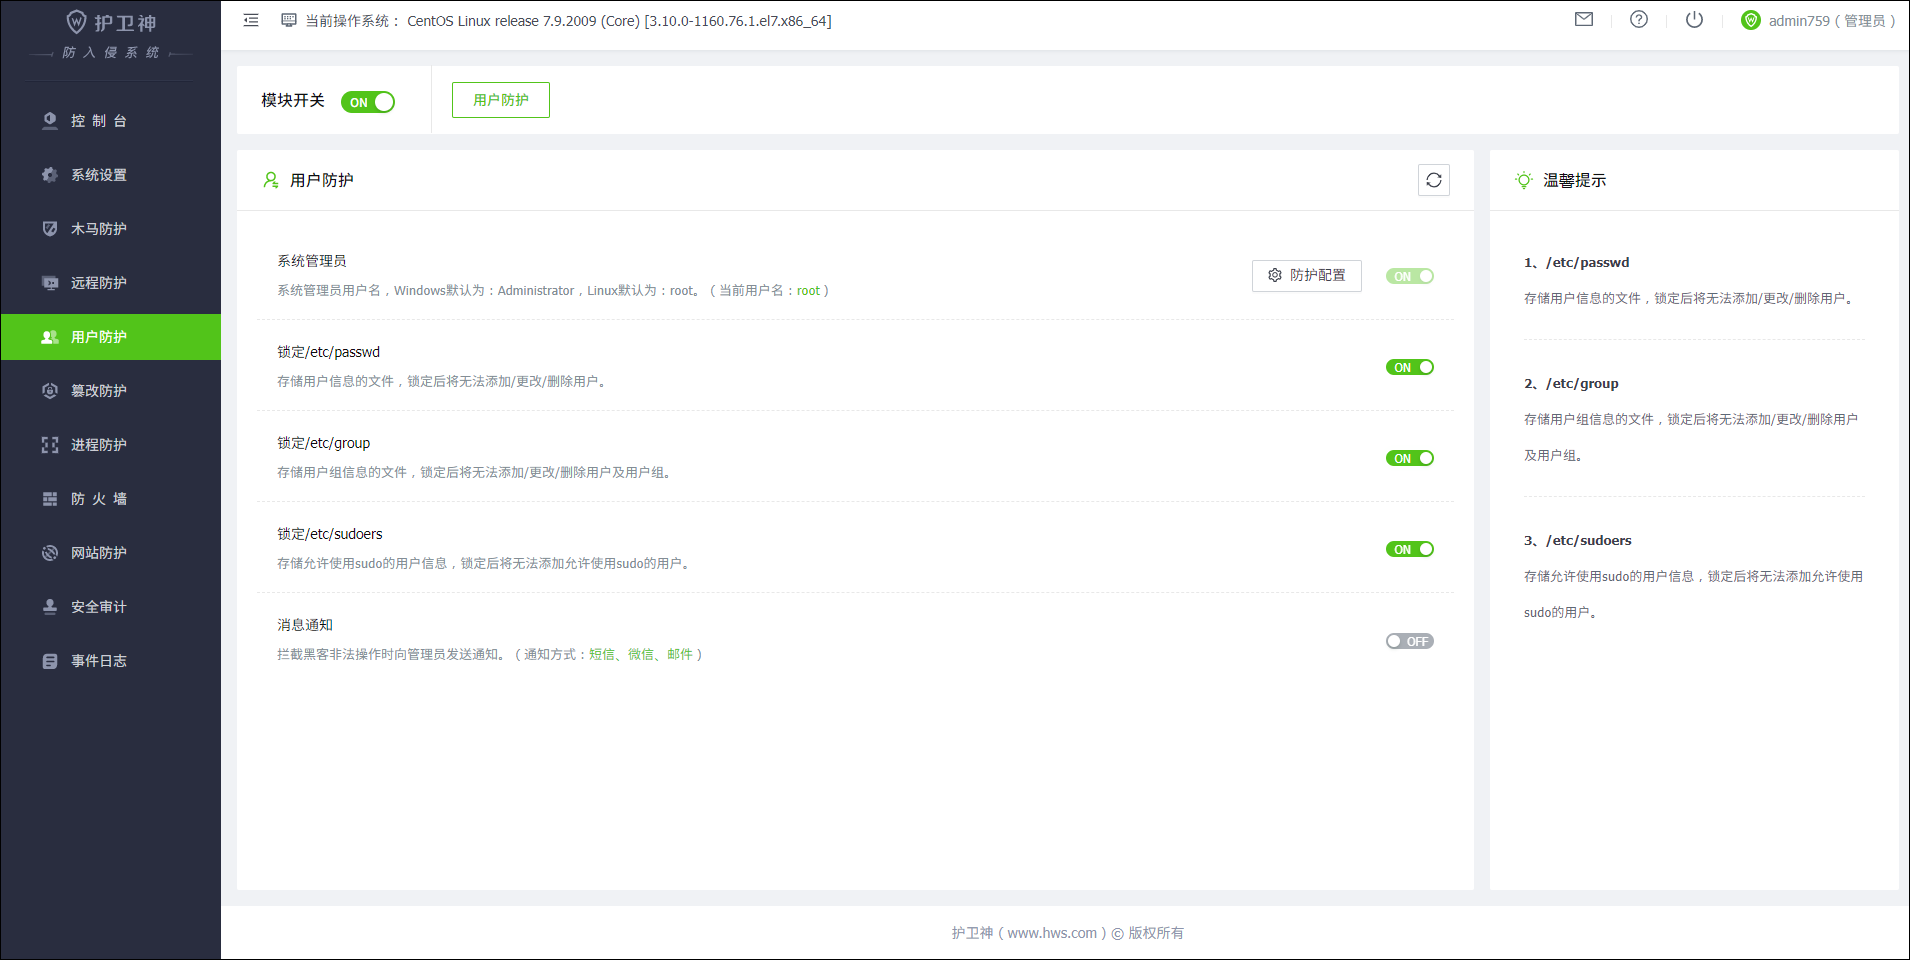Click the 3、/etc/sudoers tip title
The height and width of the screenshot is (960, 1910).
(x=1578, y=541)
